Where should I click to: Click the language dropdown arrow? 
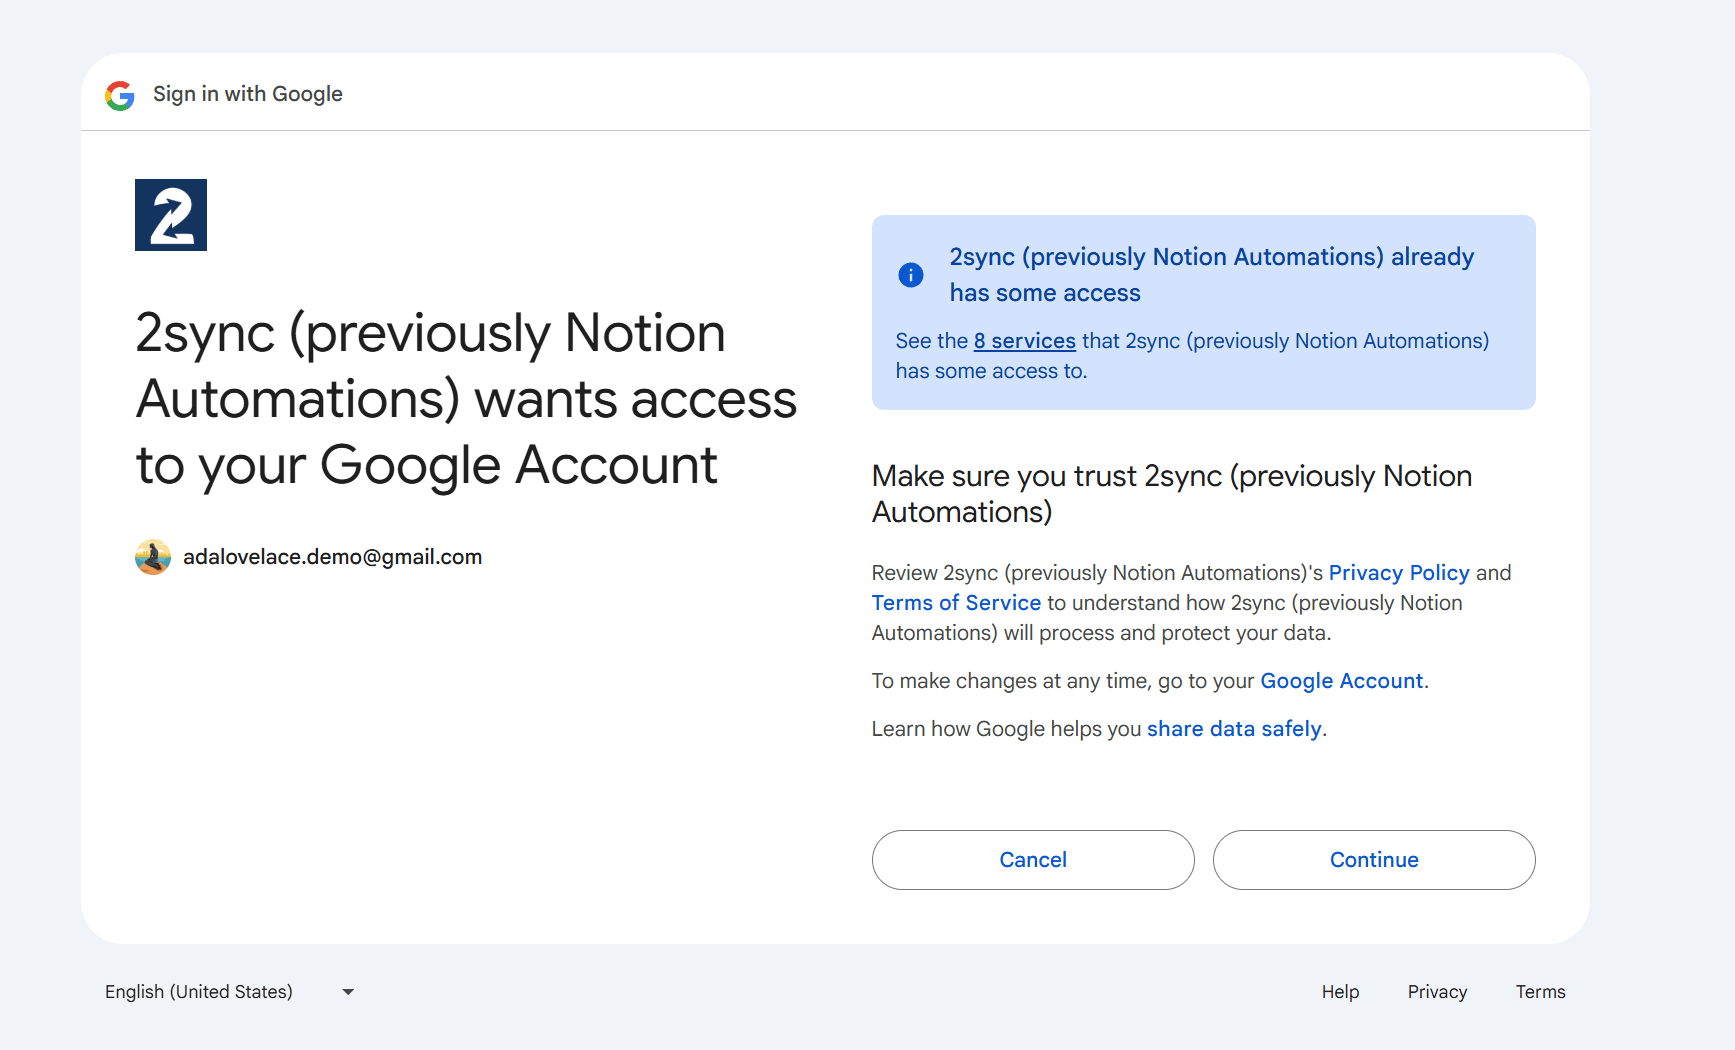348,992
